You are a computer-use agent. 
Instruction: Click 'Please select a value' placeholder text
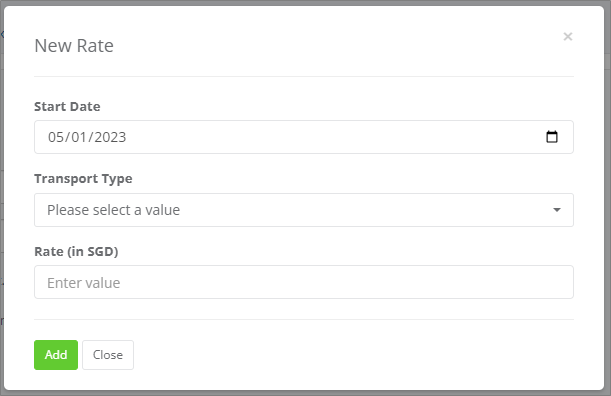[113, 210]
